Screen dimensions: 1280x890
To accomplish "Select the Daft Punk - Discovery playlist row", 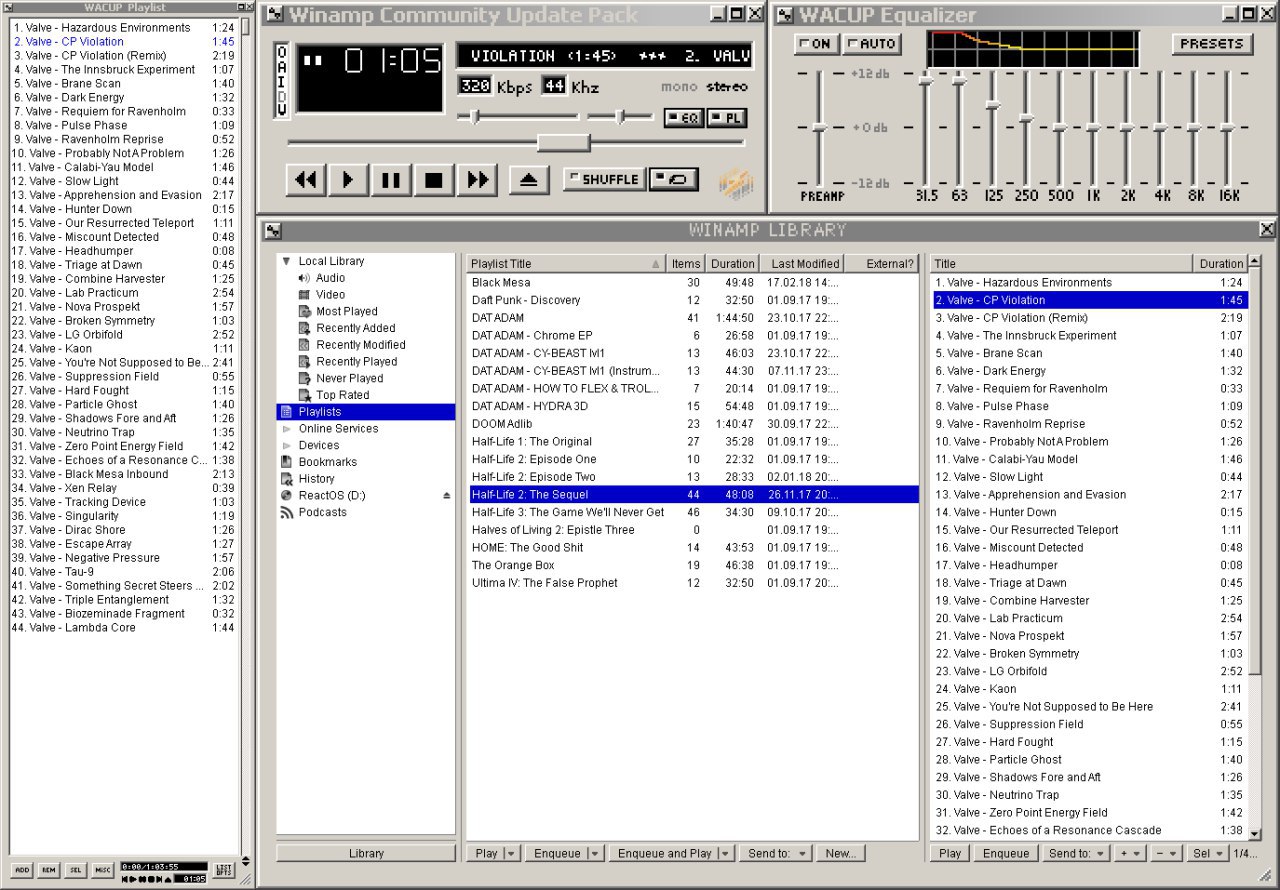I will coord(692,300).
